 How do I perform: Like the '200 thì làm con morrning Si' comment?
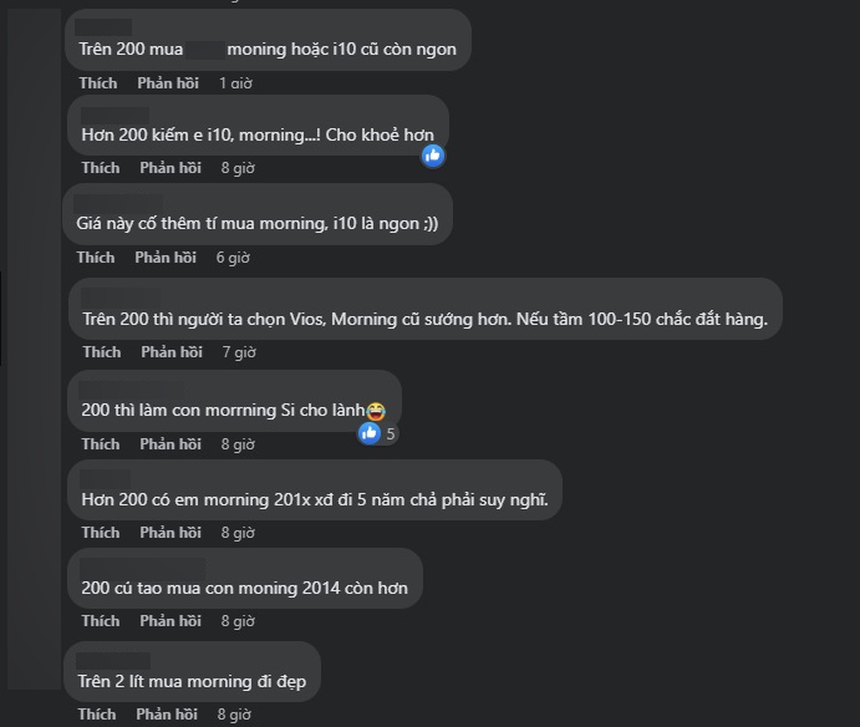(100, 444)
